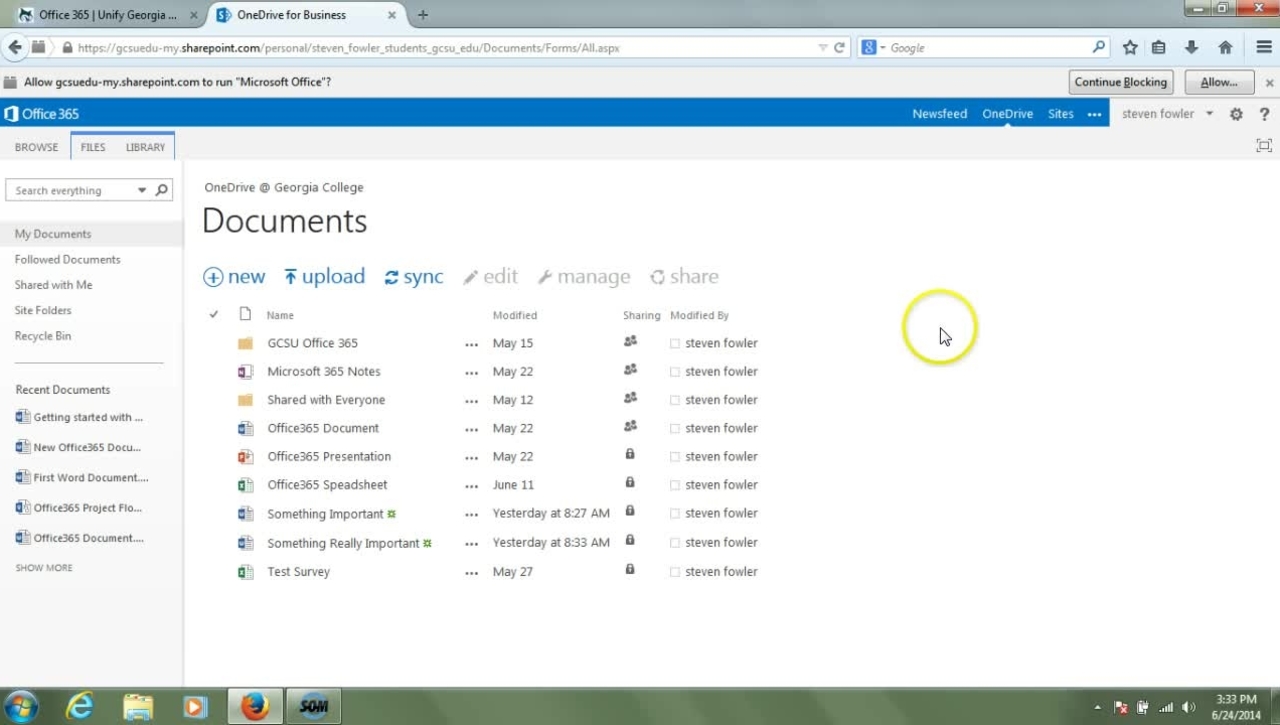Click the Test Survey Excel icon

click(245, 572)
